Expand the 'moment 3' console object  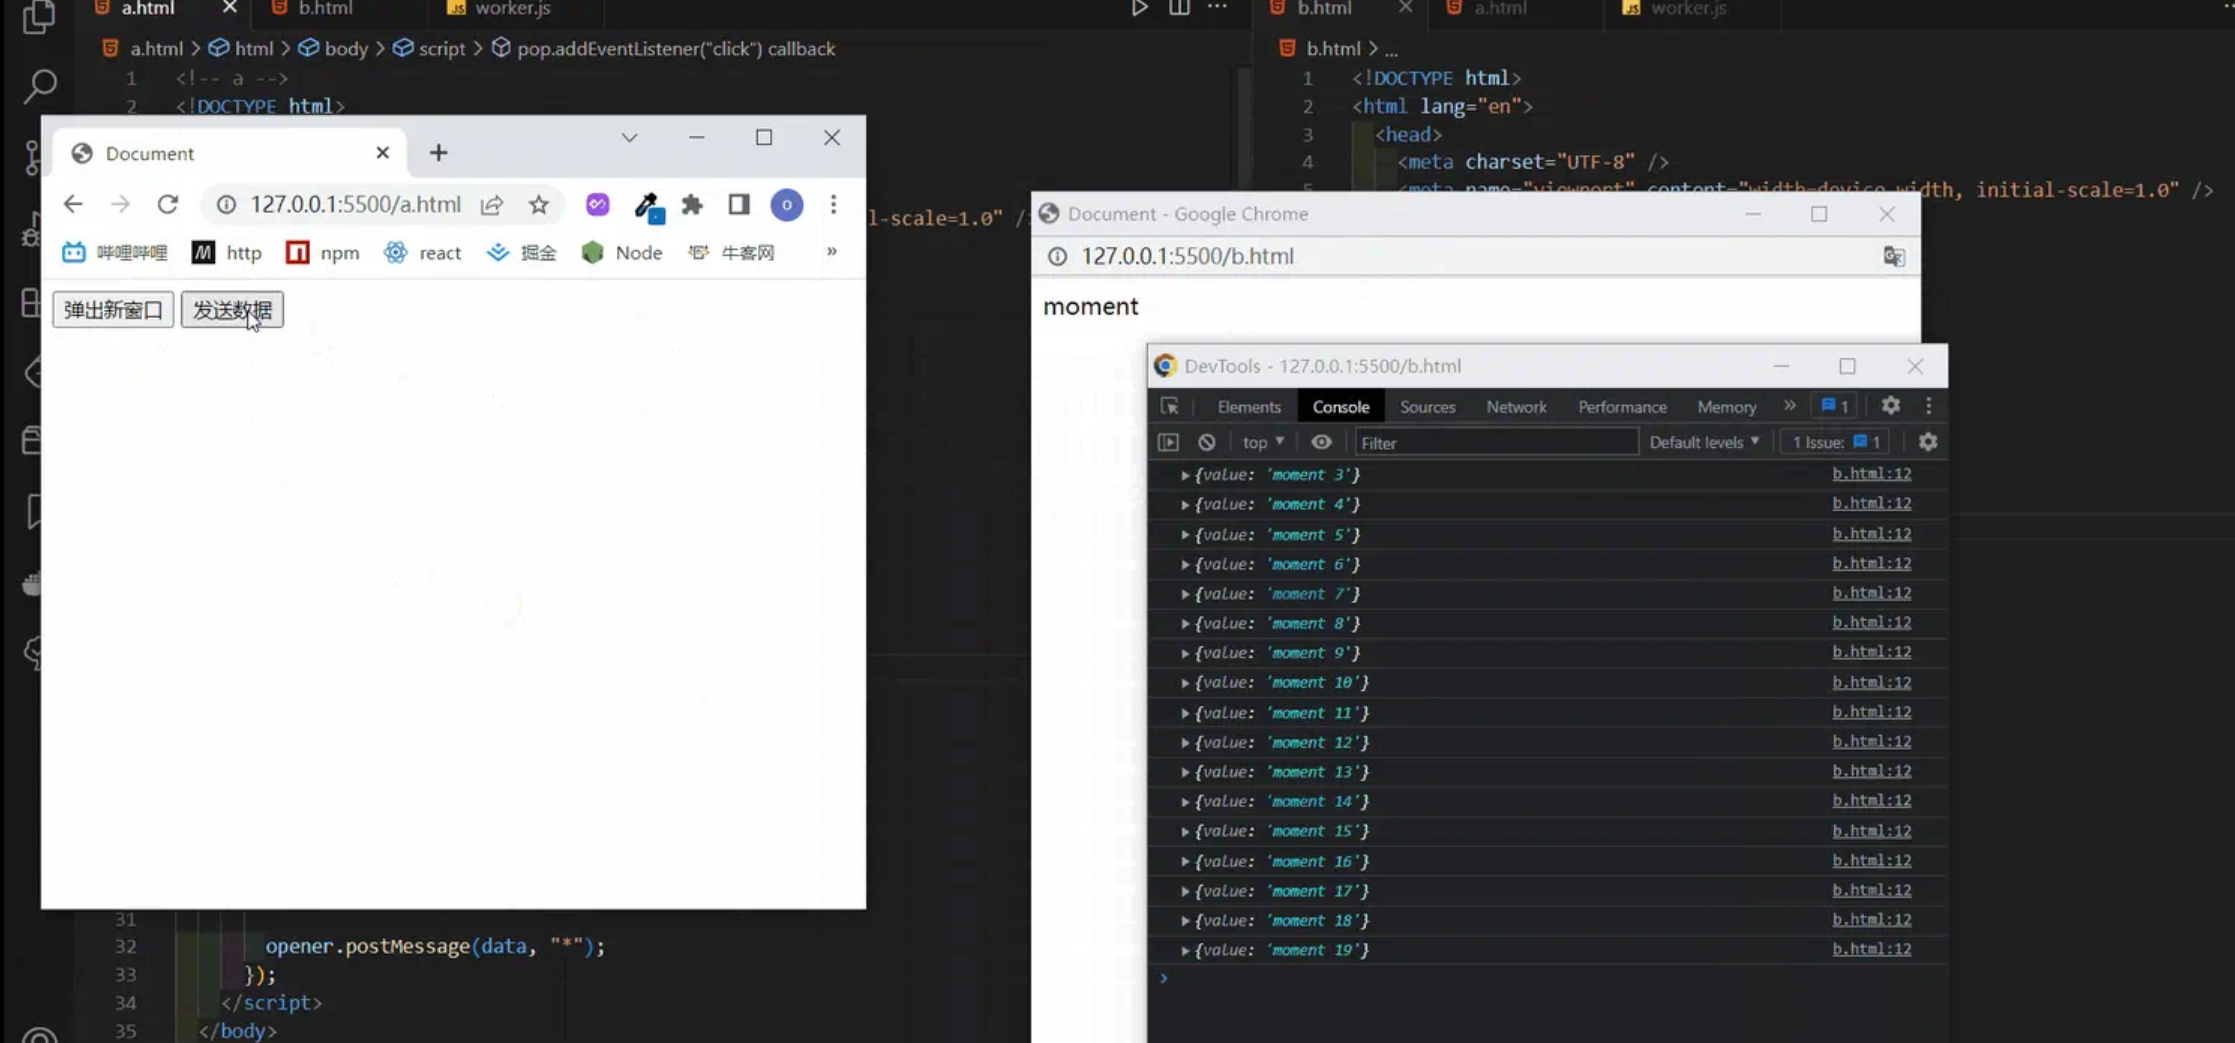tap(1185, 475)
